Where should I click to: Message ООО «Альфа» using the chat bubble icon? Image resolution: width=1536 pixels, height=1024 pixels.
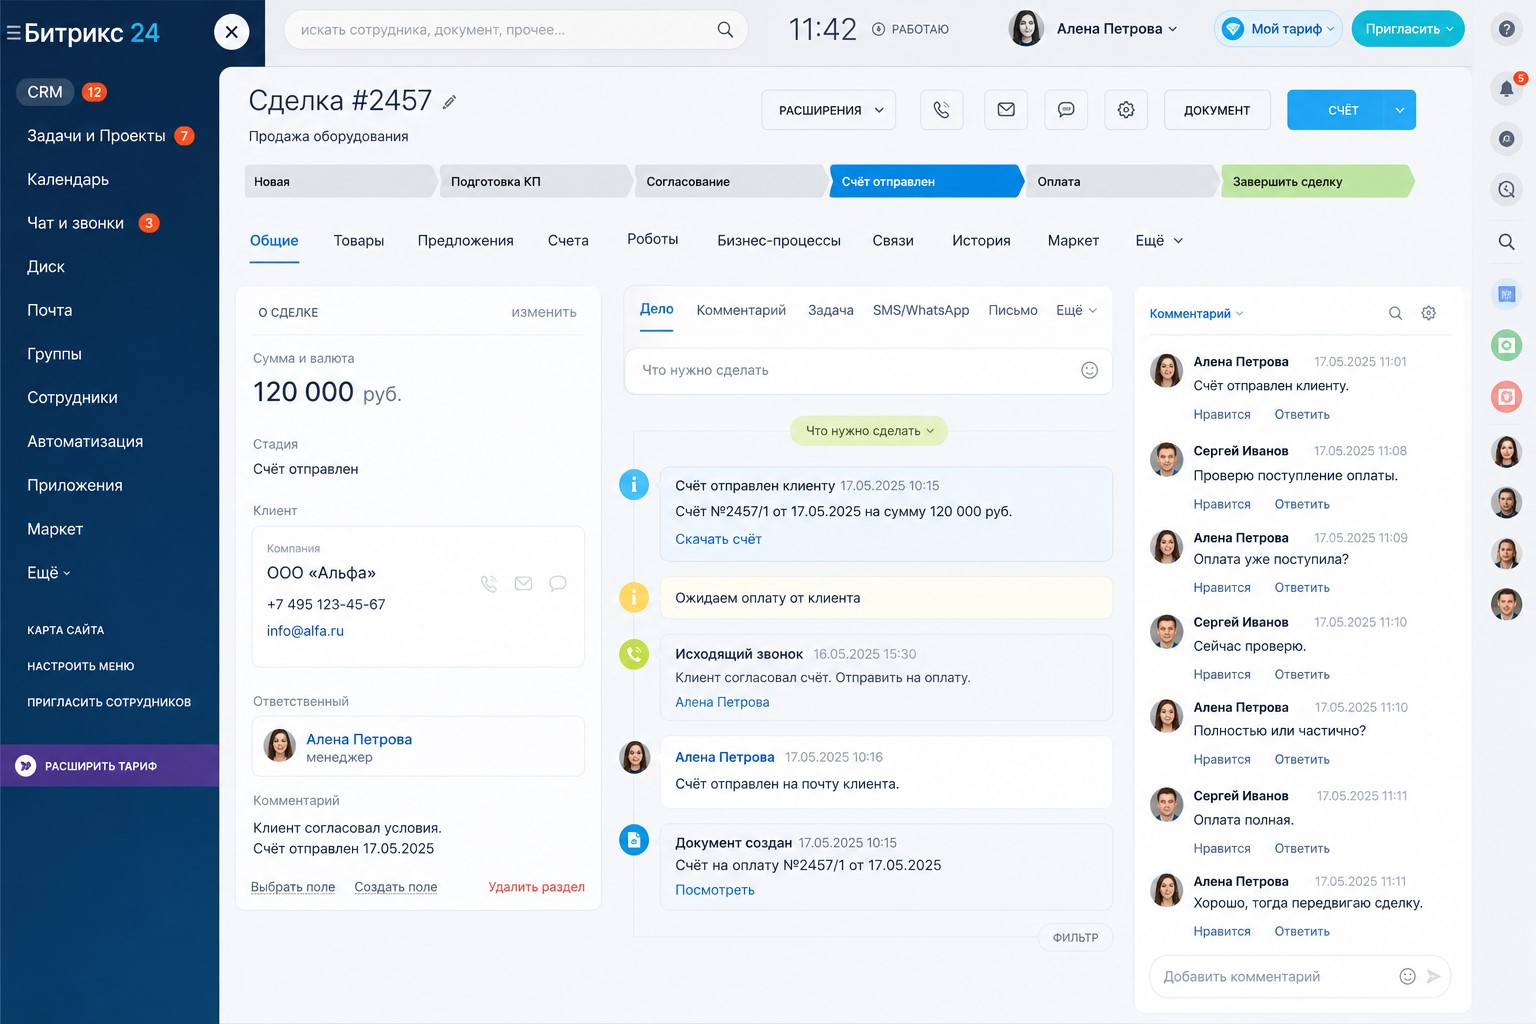558,583
